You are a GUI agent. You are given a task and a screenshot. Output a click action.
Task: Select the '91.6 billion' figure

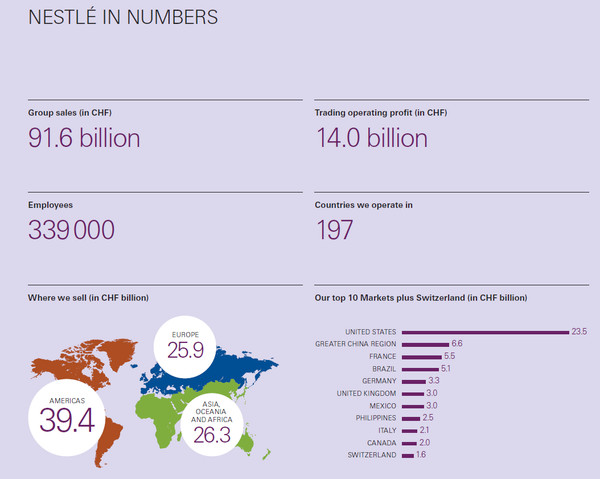pos(84,138)
